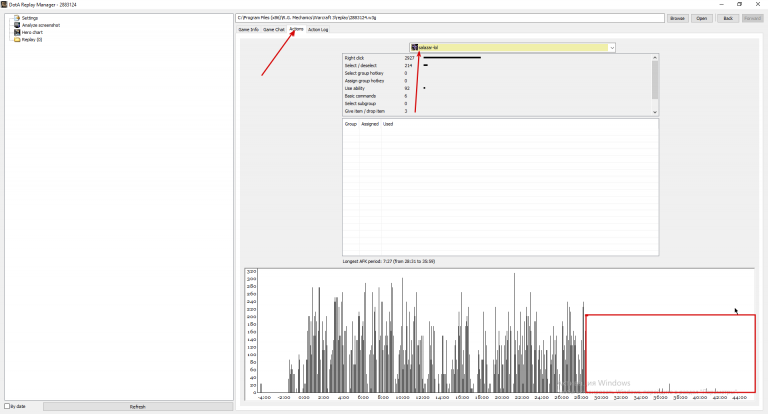Click the Hero chart icon
Viewport: 768px width, 414px height.
point(17,32)
